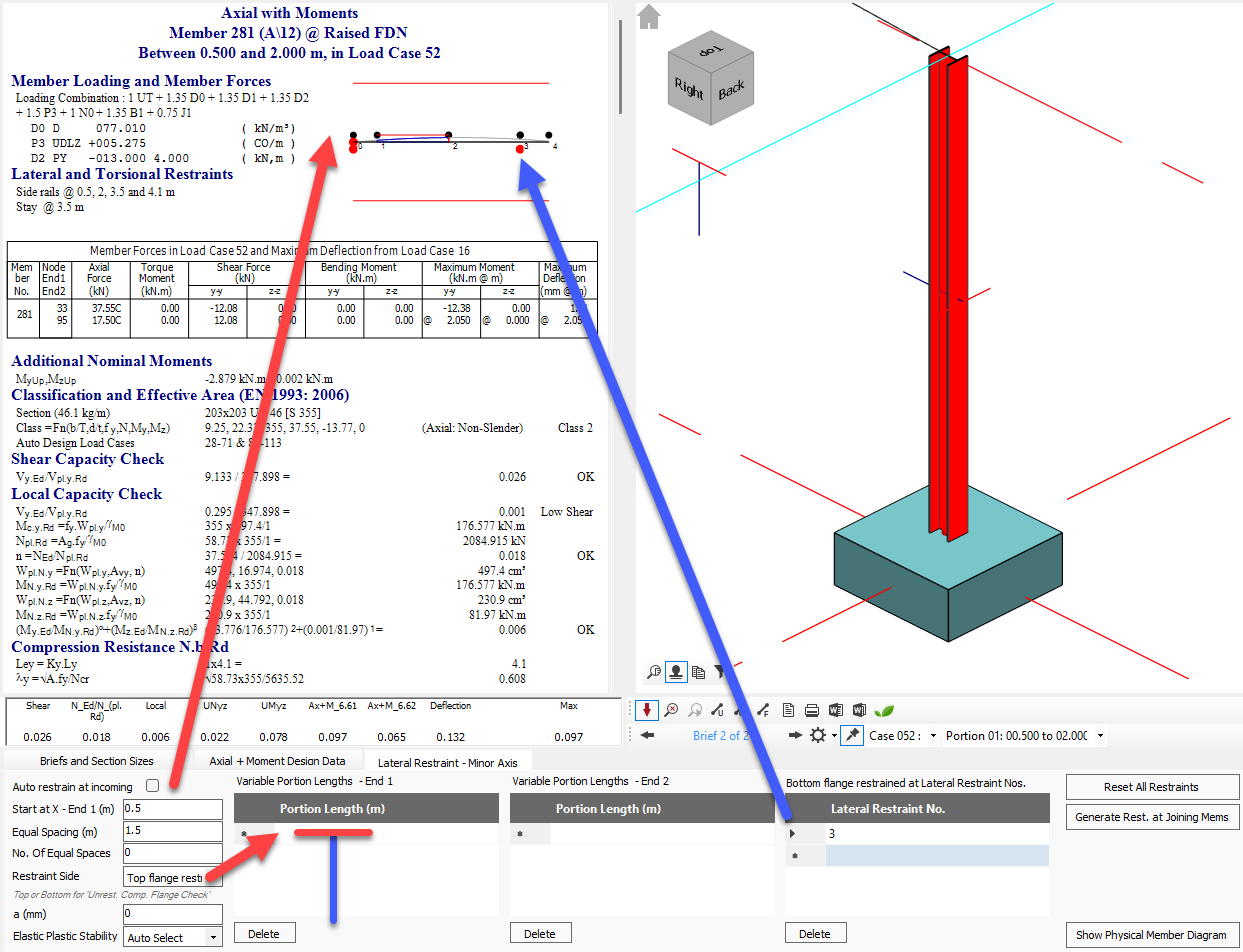Click the home view icon in 3D viewport
The height and width of the screenshot is (952, 1243).
point(650,16)
